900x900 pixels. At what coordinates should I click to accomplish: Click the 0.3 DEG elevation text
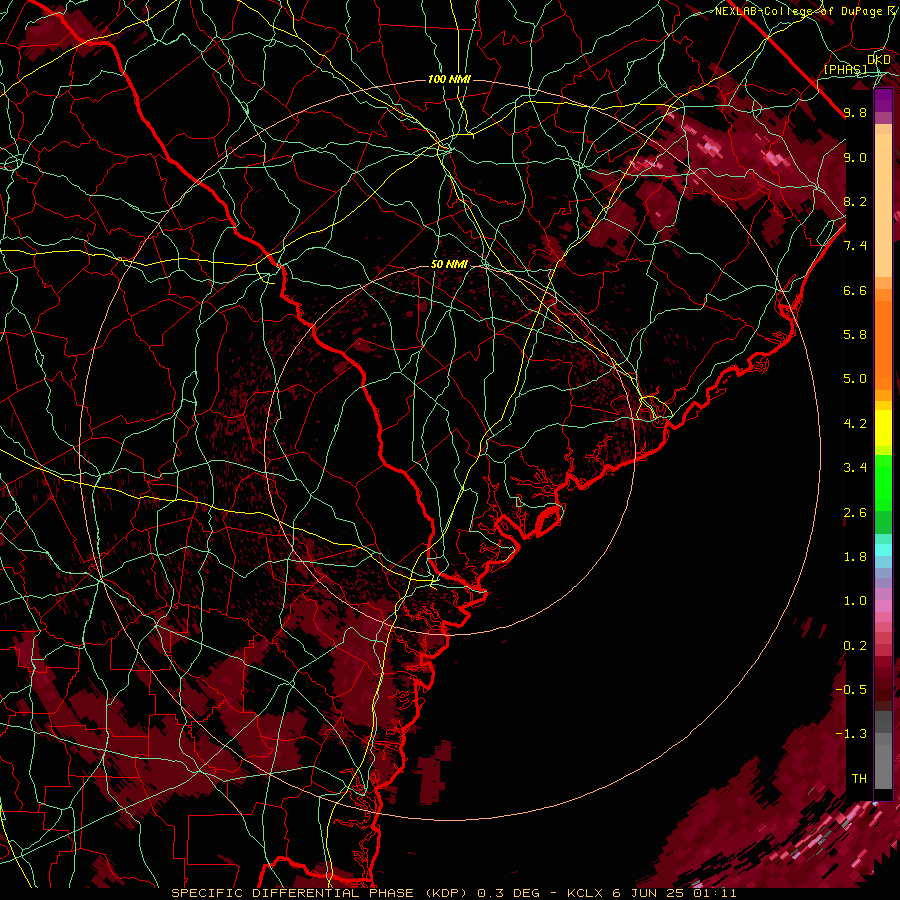point(509,893)
